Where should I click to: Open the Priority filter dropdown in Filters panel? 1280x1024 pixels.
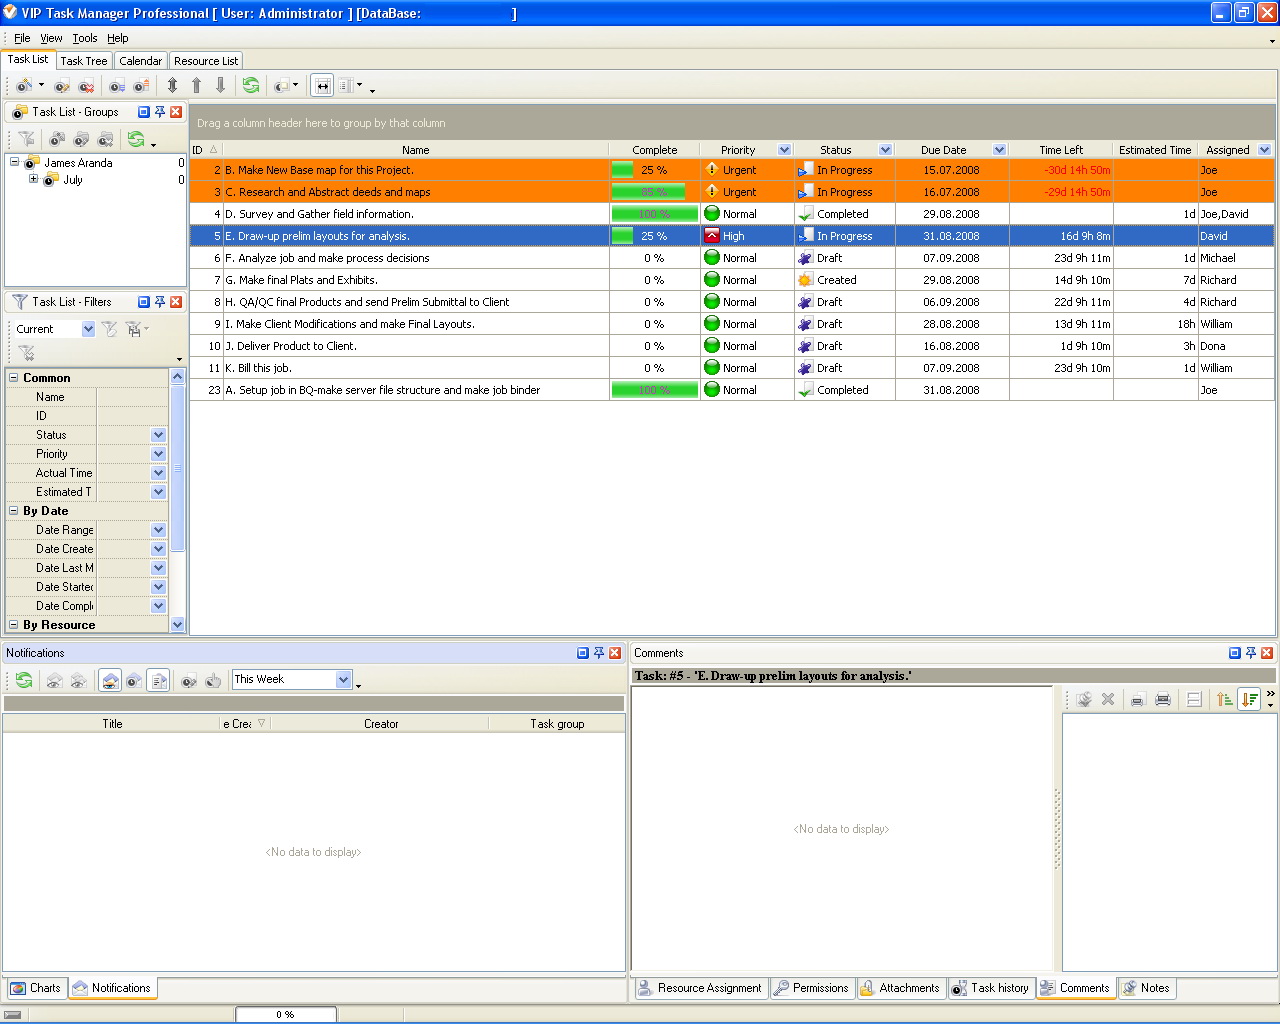pyautogui.click(x=158, y=454)
